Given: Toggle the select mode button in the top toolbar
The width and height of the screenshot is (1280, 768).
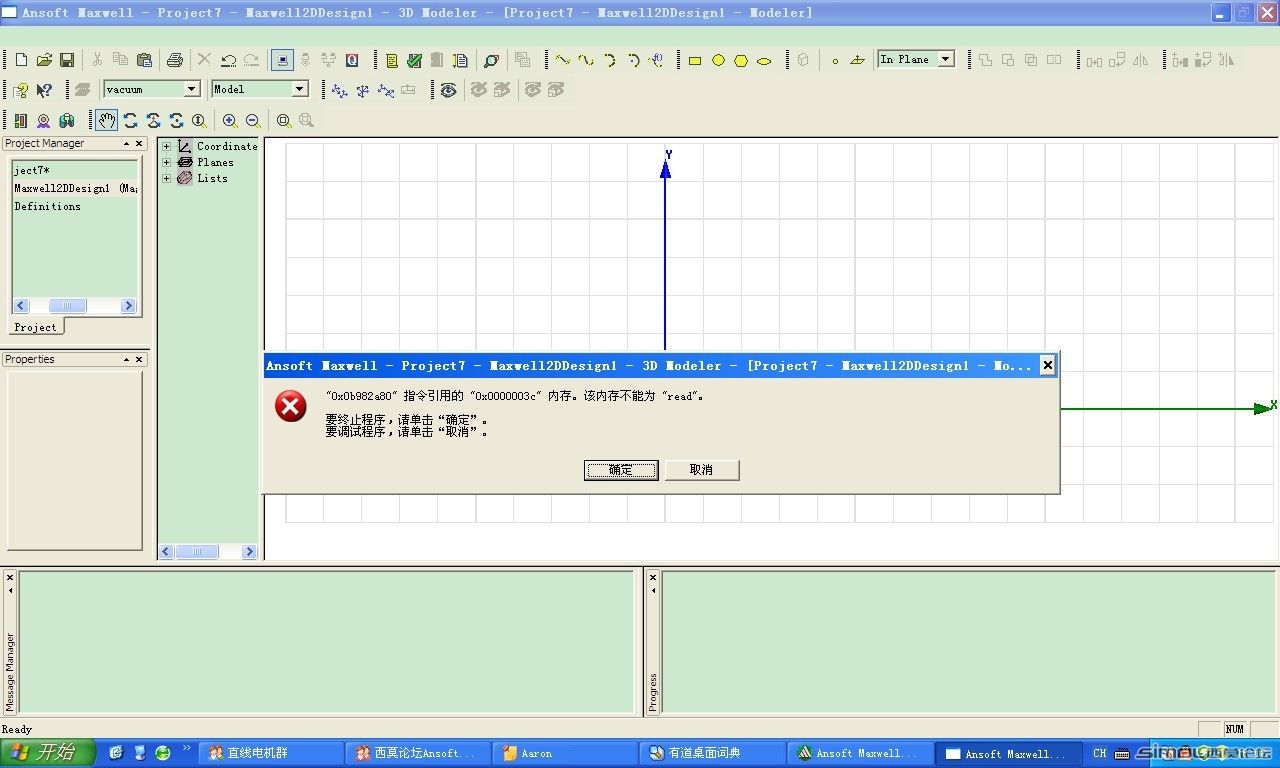Looking at the screenshot, I should (x=282, y=60).
